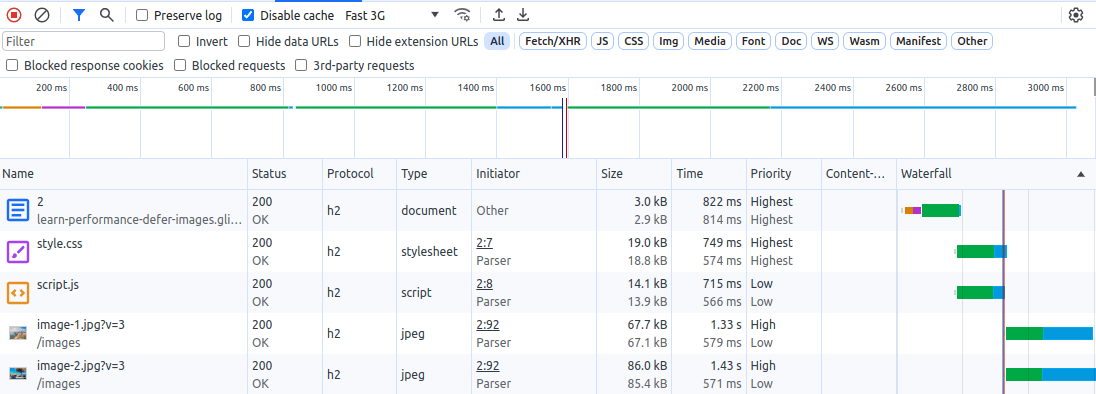The height and width of the screenshot is (394, 1096).
Task: Click the document icon of request 2
Action: pyautogui.click(x=18, y=210)
